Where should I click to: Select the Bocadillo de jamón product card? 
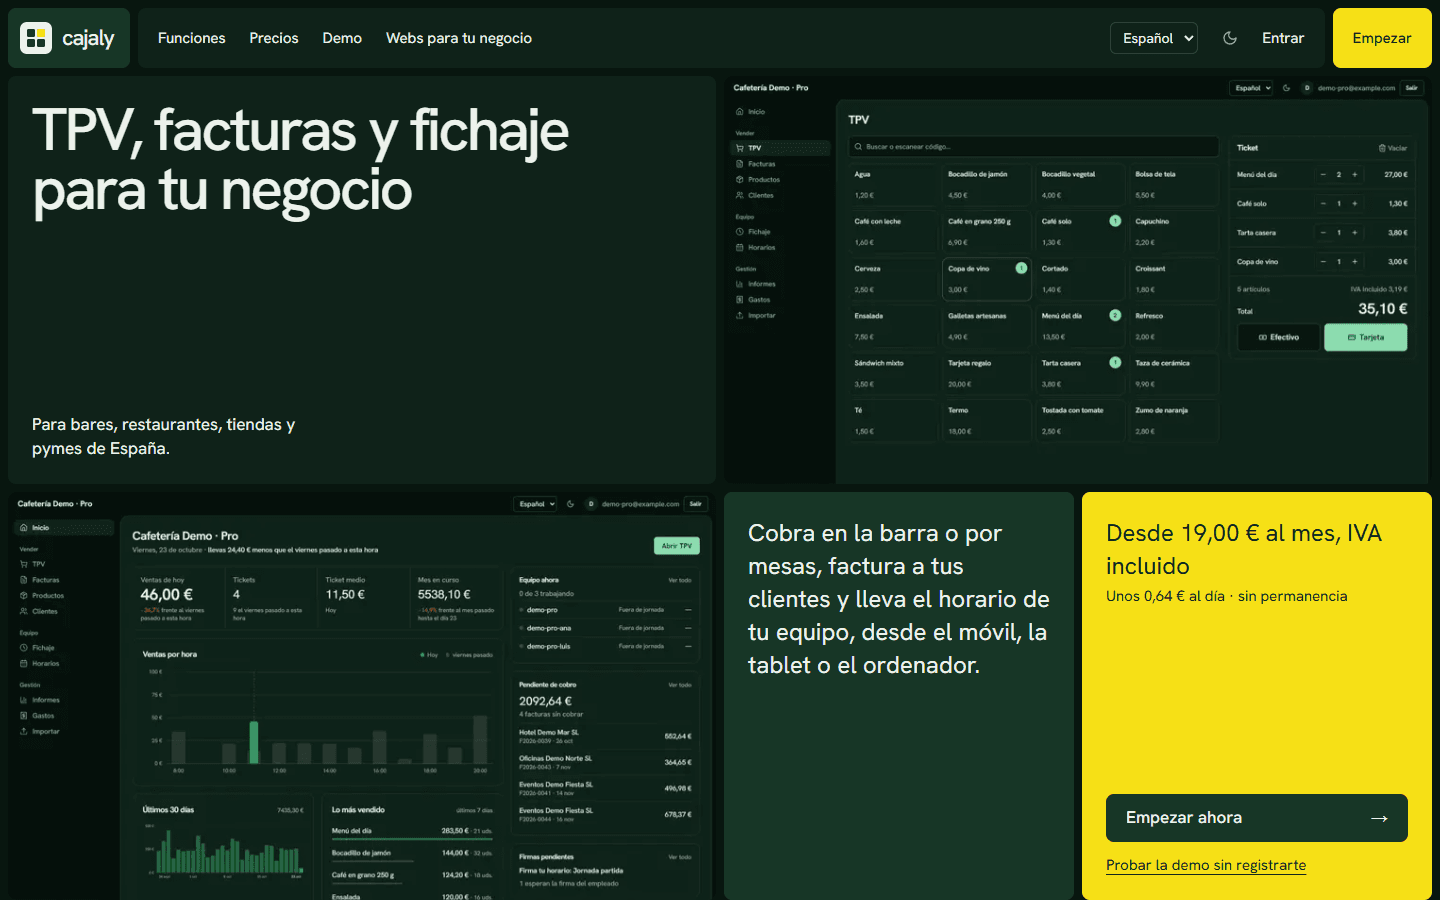987,186
